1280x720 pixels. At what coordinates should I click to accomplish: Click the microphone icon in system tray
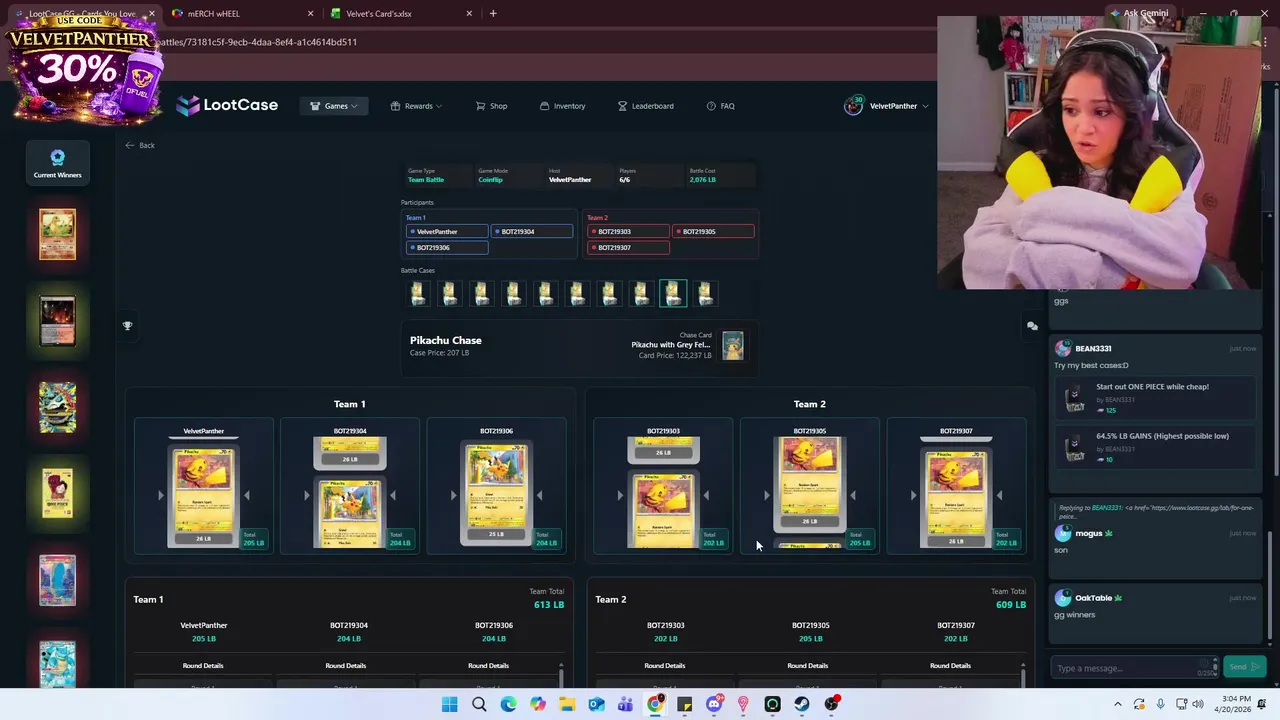(x=1160, y=704)
